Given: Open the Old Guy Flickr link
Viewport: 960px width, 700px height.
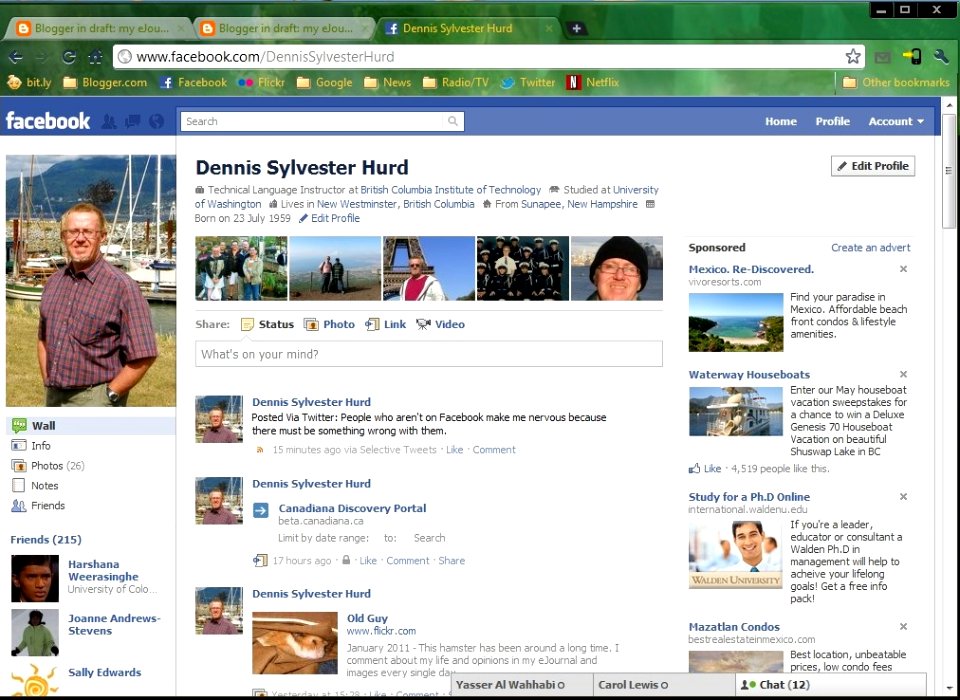Looking at the screenshot, I should [367, 619].
